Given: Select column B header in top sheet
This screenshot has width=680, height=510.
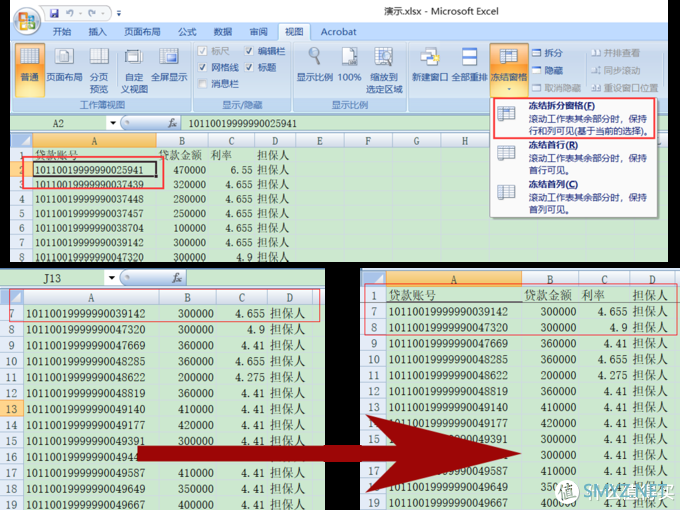Looking at the screenshot, I should [x=182, y=141].
